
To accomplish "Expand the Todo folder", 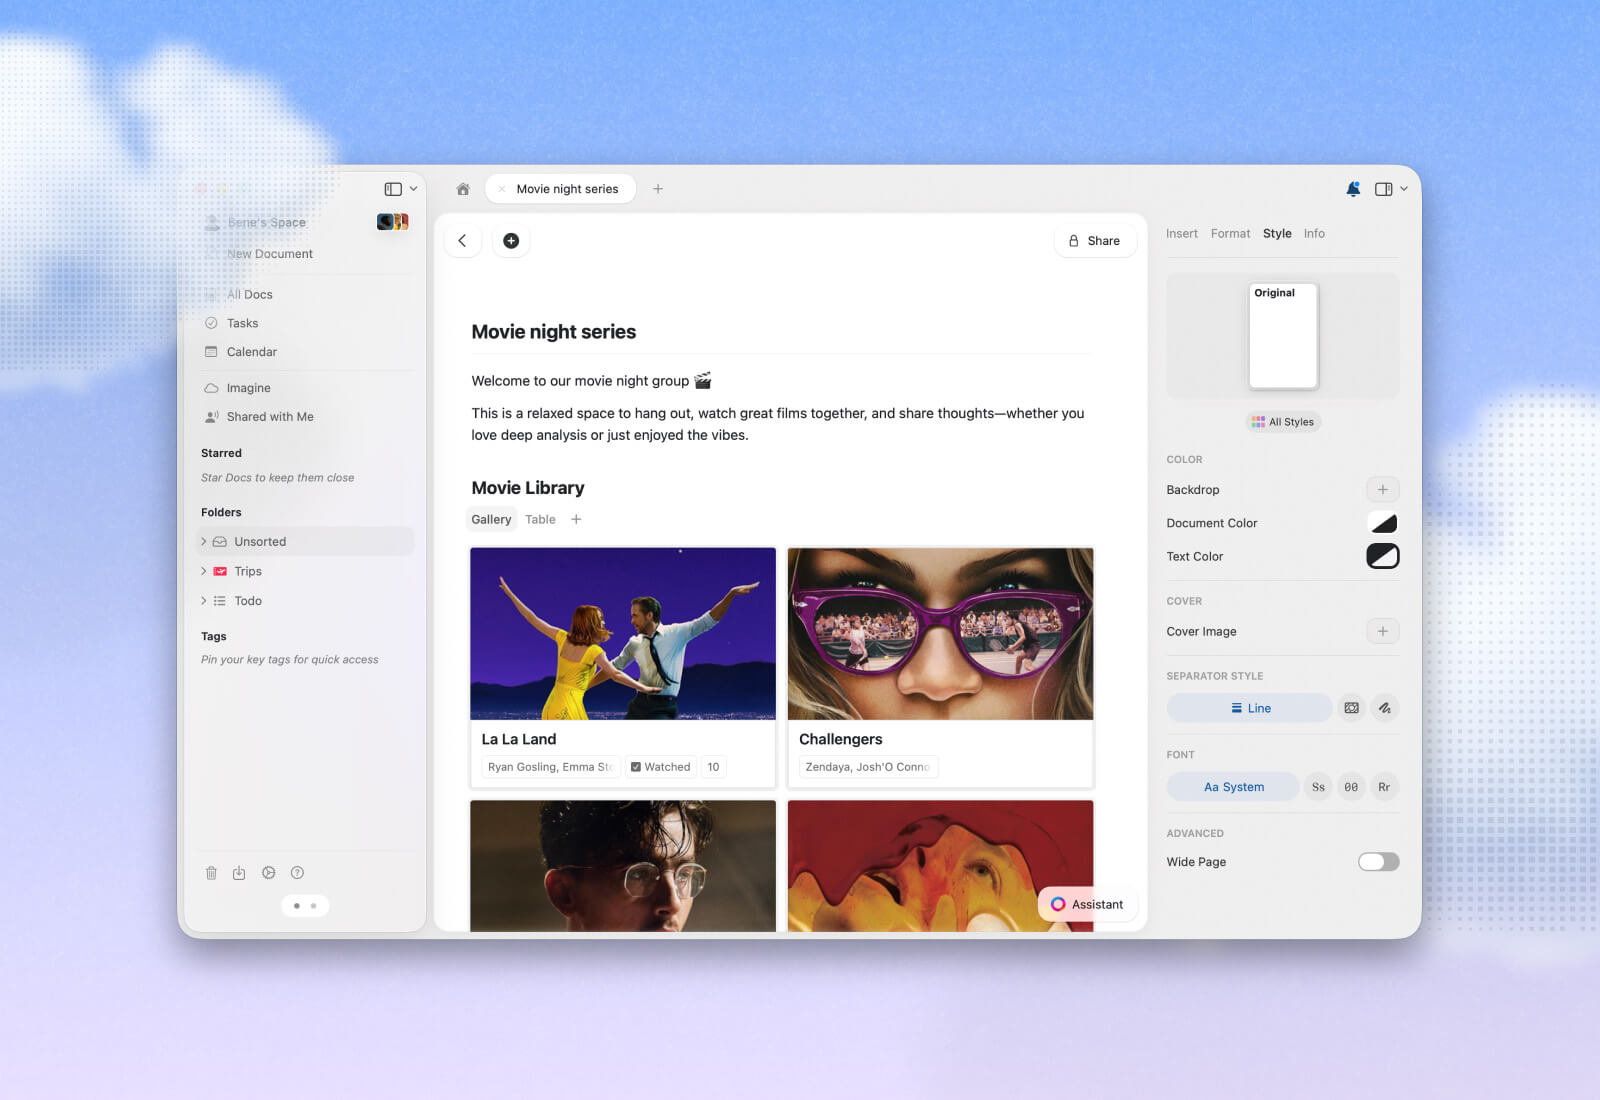I will click(204, 601).
